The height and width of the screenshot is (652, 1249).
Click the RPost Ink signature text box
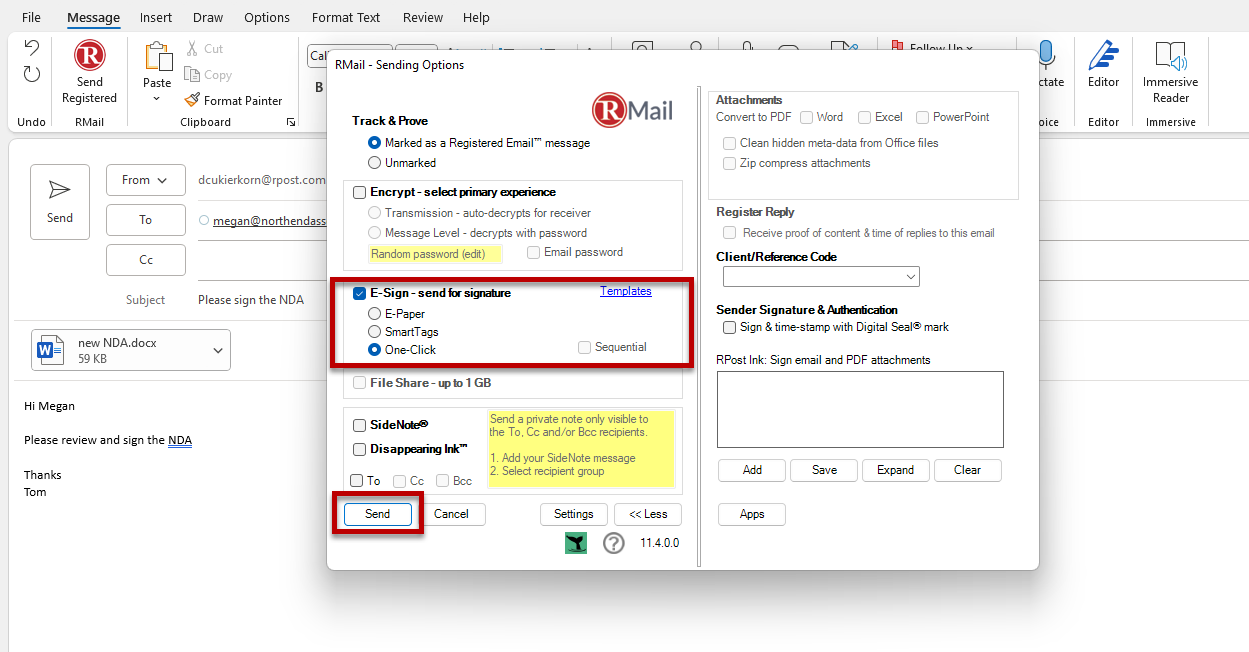(x=860, y=409)
